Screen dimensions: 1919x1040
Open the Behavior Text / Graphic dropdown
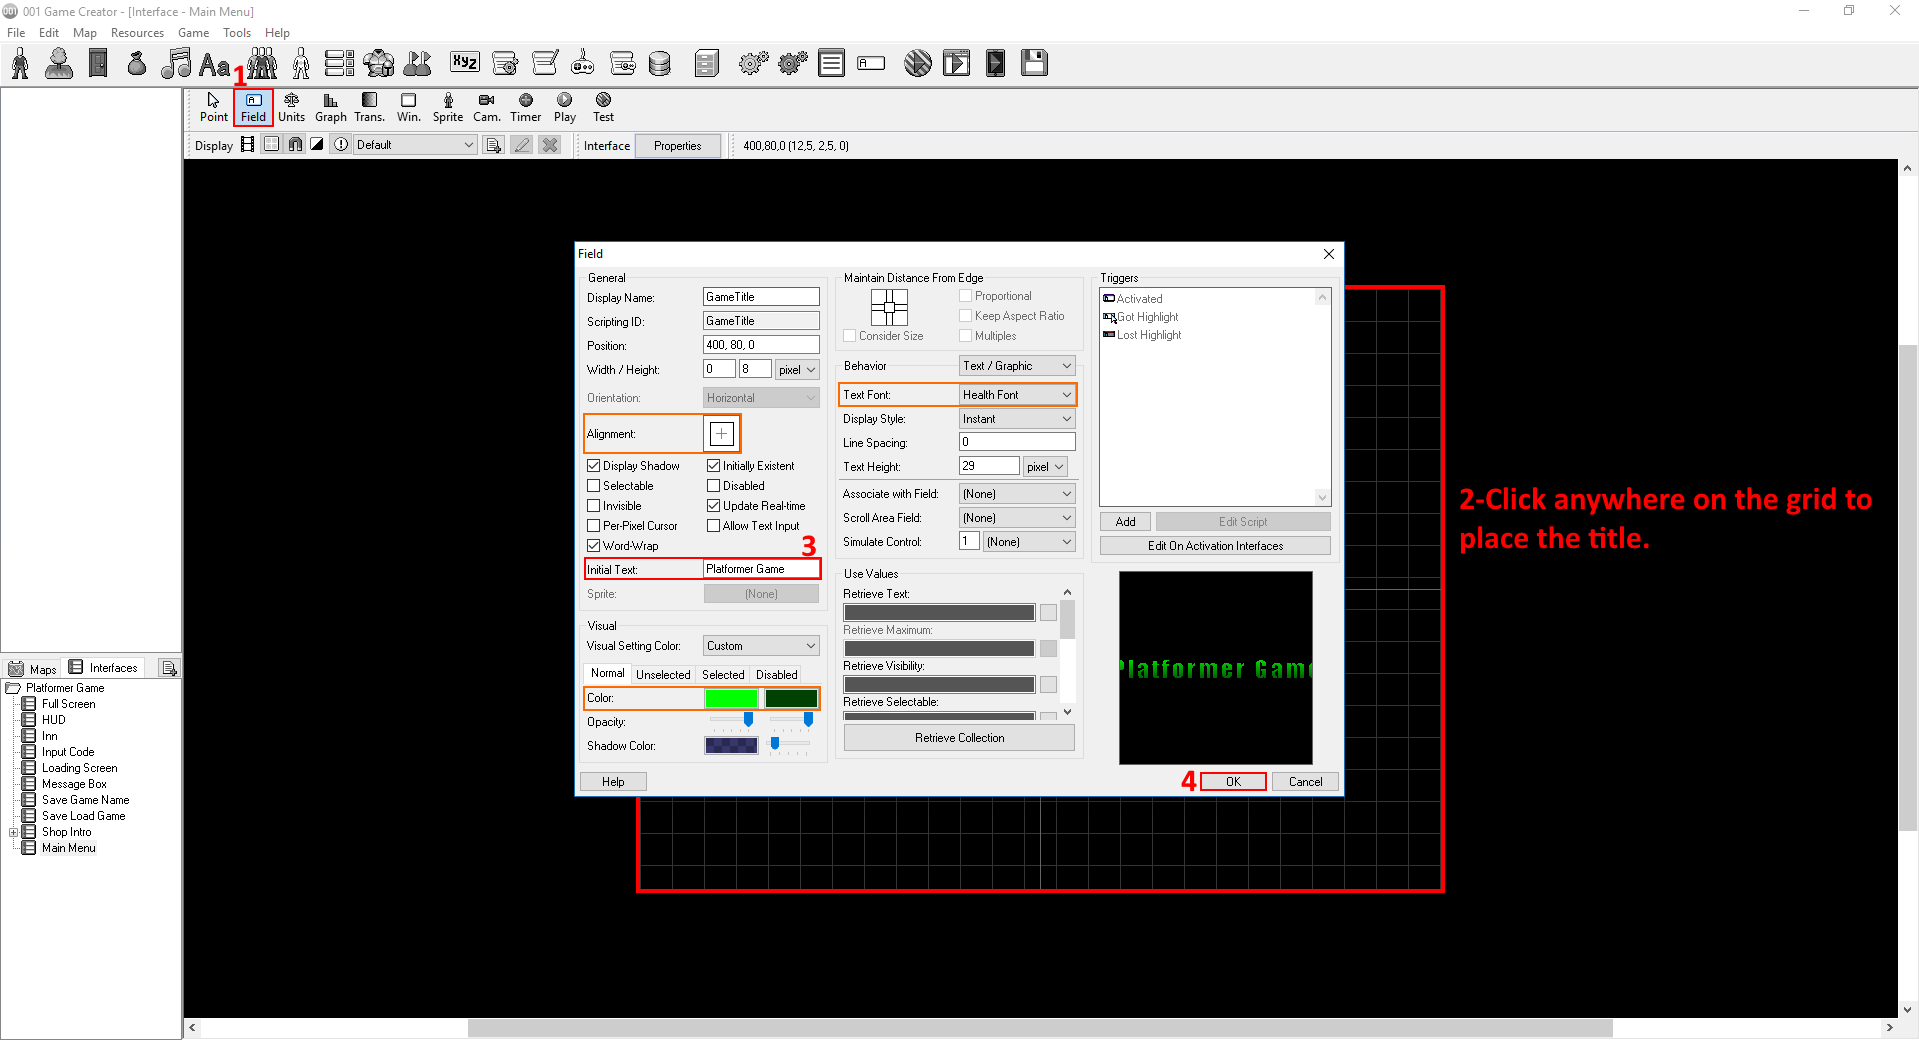point(1017,366)
